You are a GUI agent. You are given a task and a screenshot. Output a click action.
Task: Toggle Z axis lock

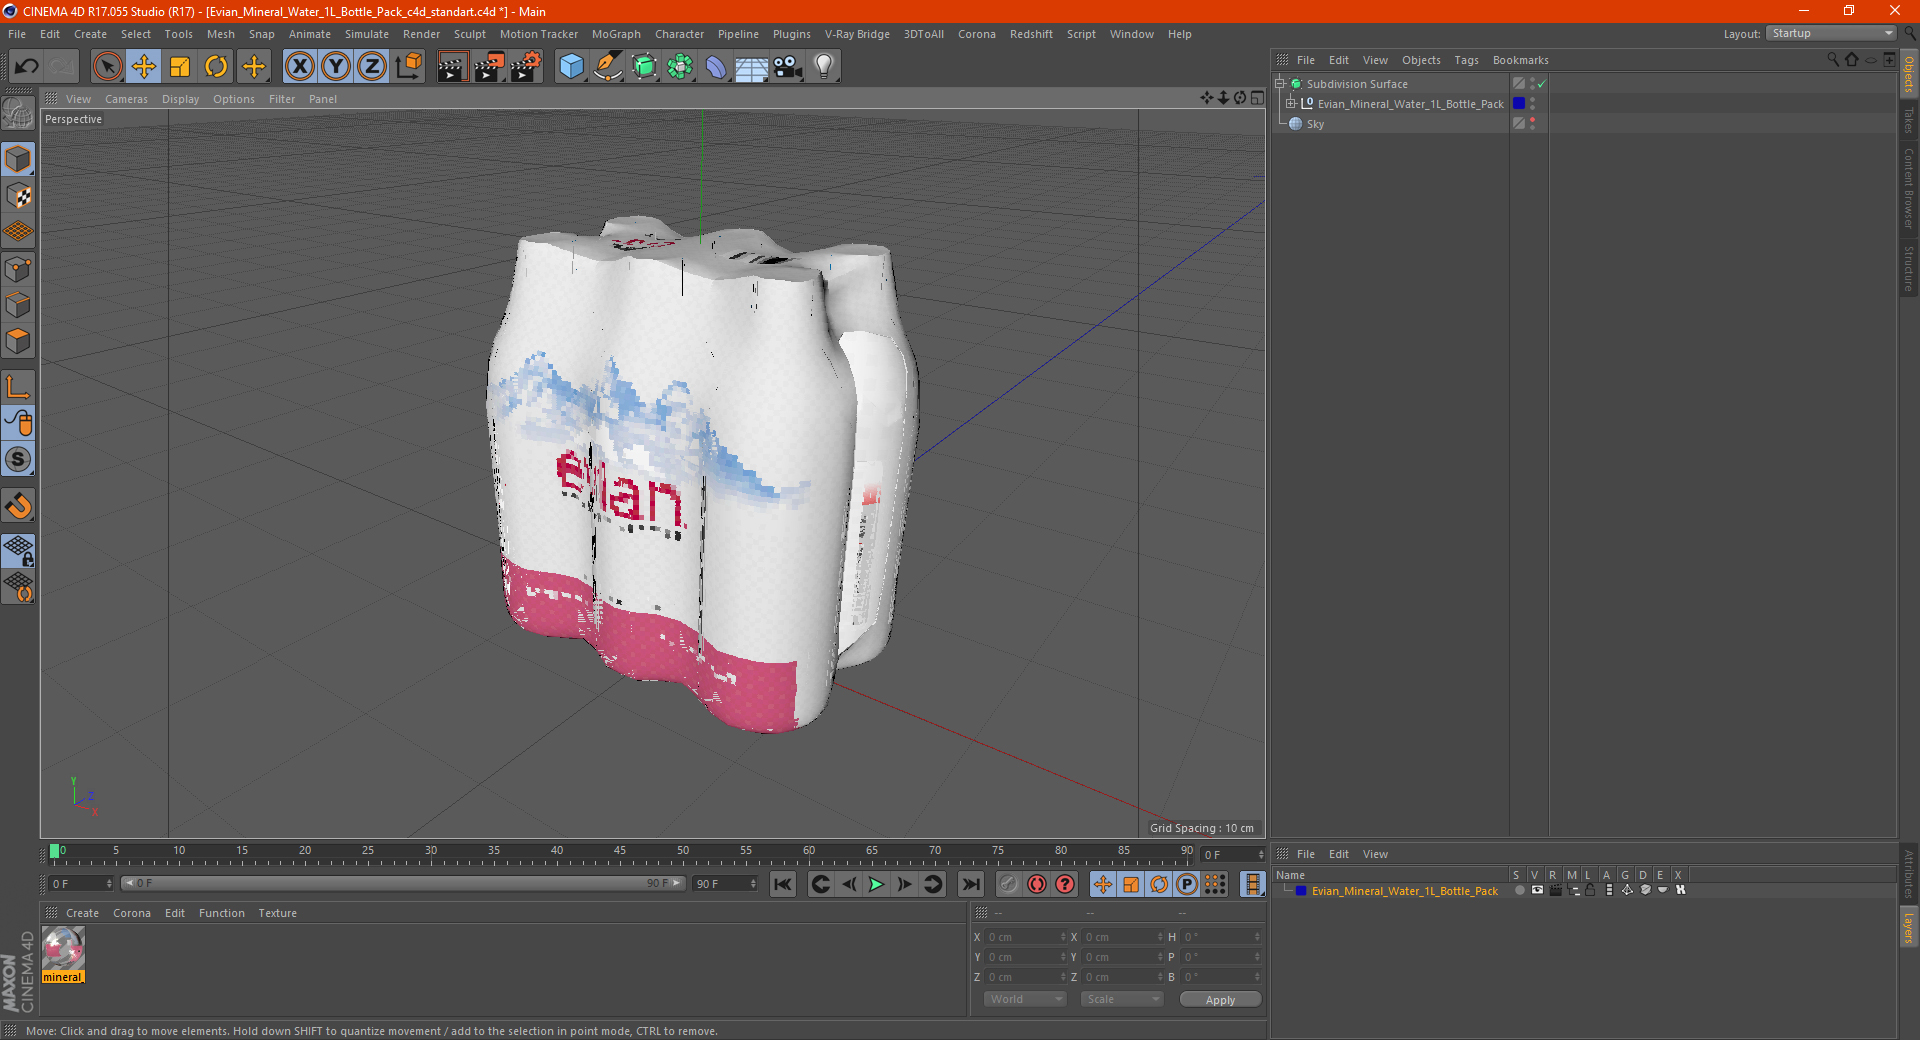[372, 67]
